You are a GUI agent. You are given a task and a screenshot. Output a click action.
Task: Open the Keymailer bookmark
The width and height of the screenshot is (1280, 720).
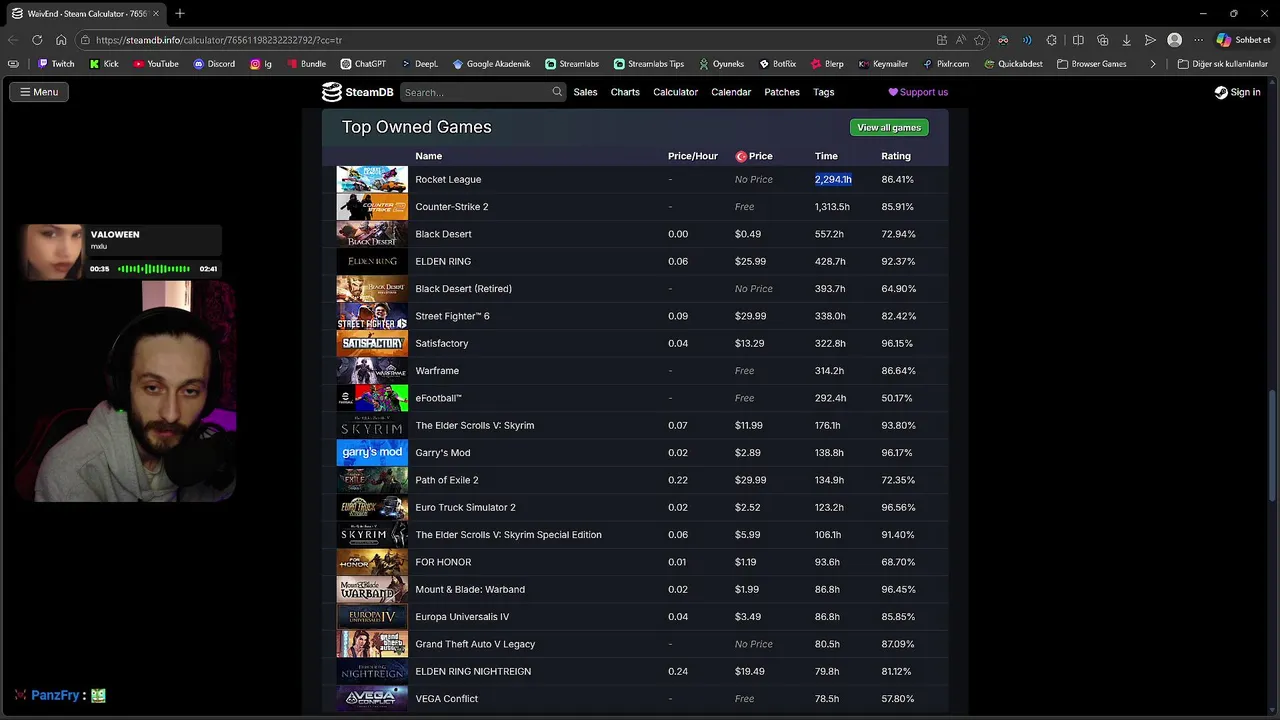883,64
